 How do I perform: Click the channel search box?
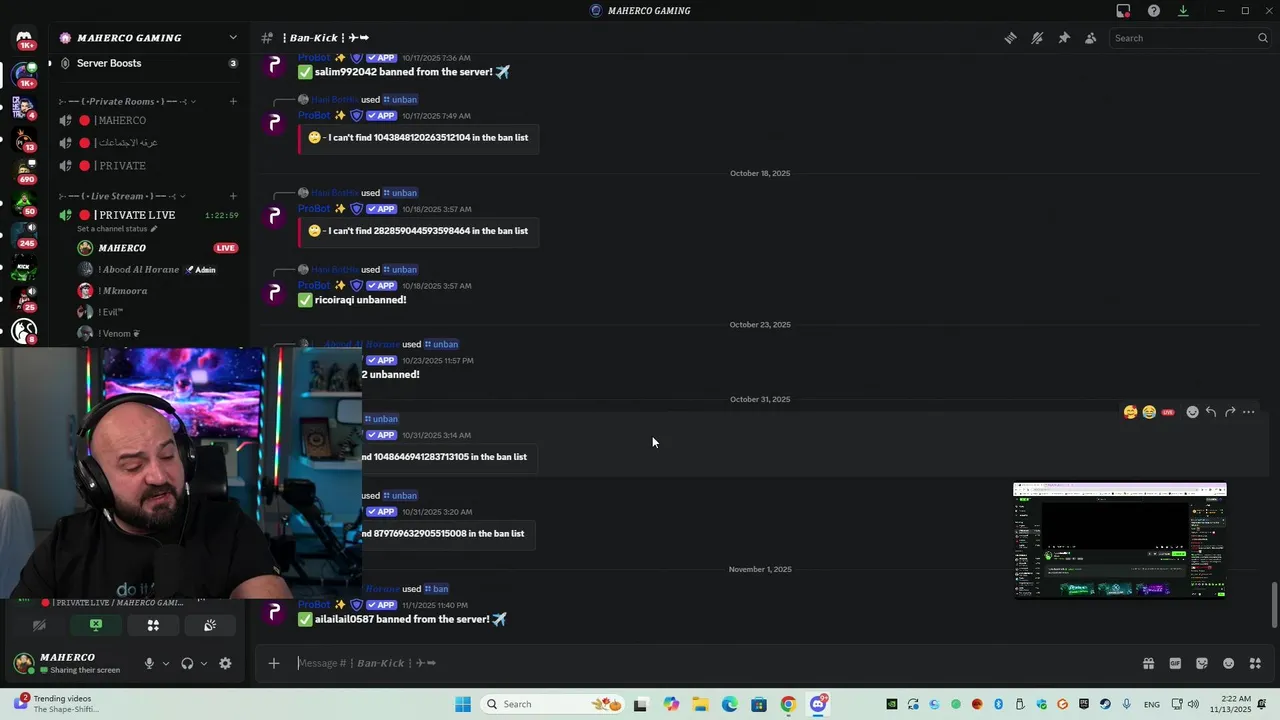coord(1190,38)
